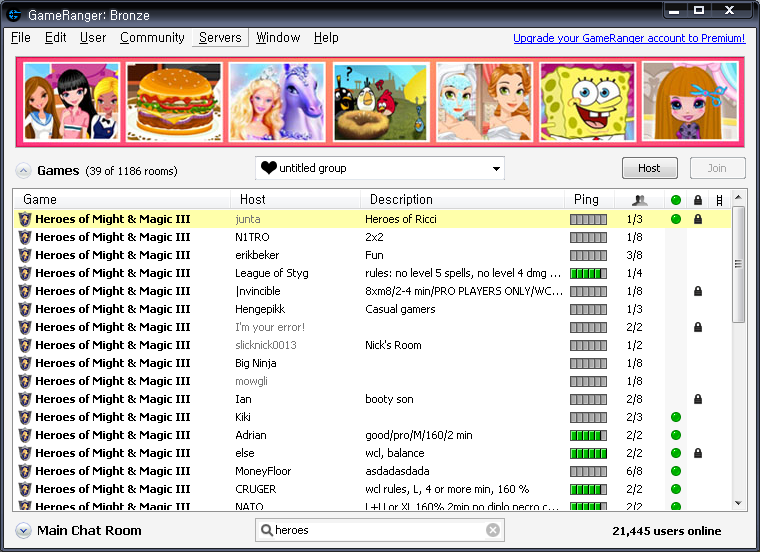760x552 pixels.
Task: Sort the list by Ping column header
Action: (x=586, y=200)
